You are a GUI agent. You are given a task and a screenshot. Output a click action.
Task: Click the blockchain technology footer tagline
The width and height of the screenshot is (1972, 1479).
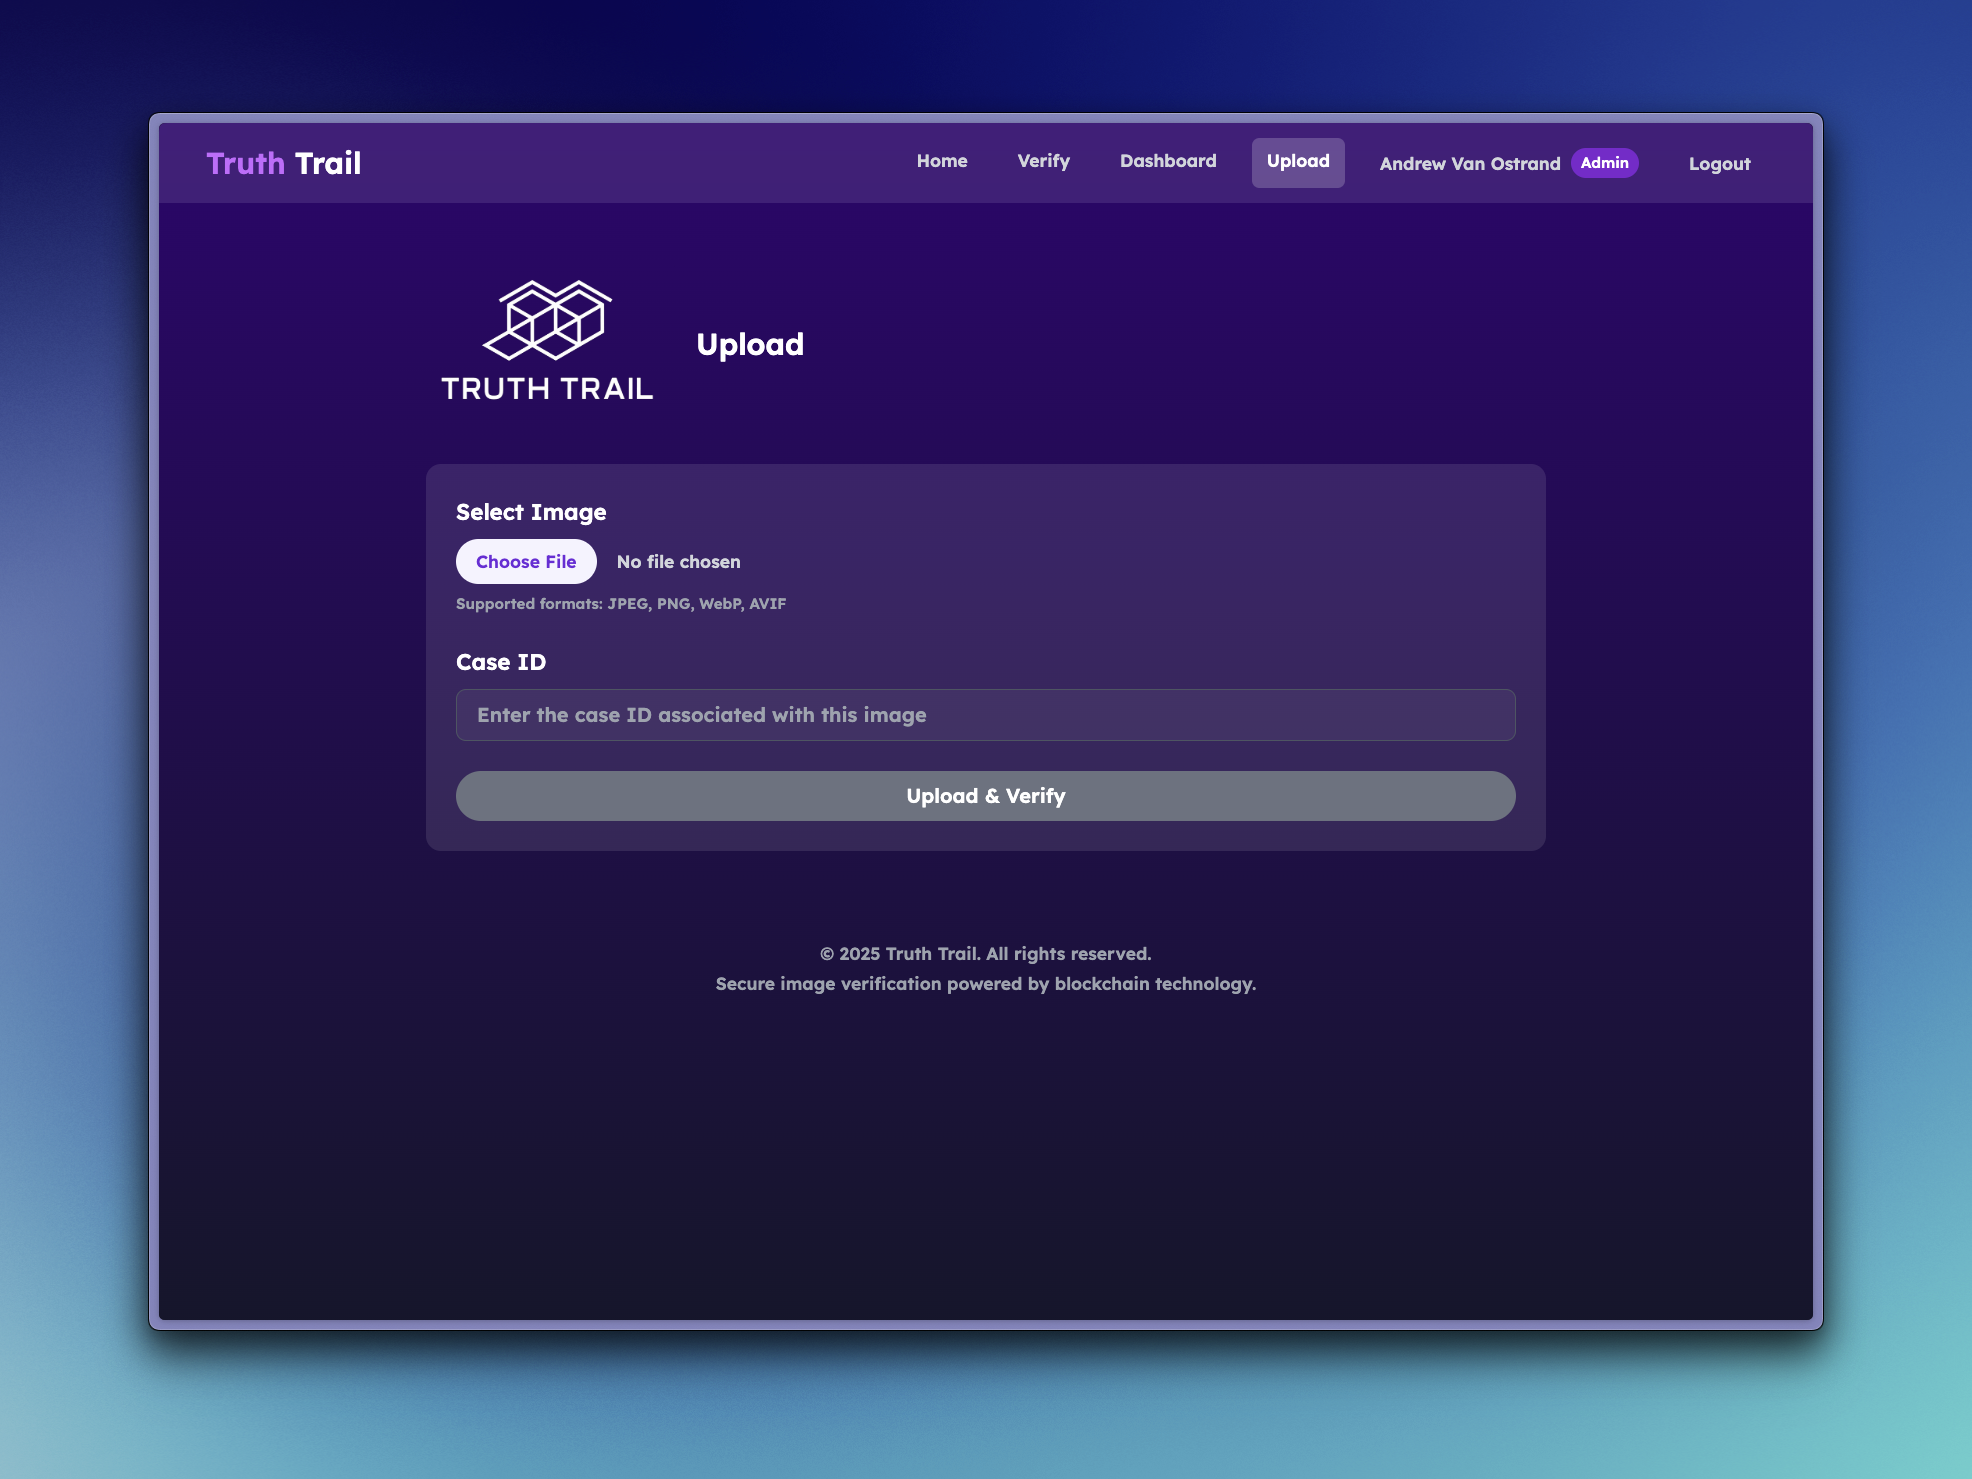985,984
